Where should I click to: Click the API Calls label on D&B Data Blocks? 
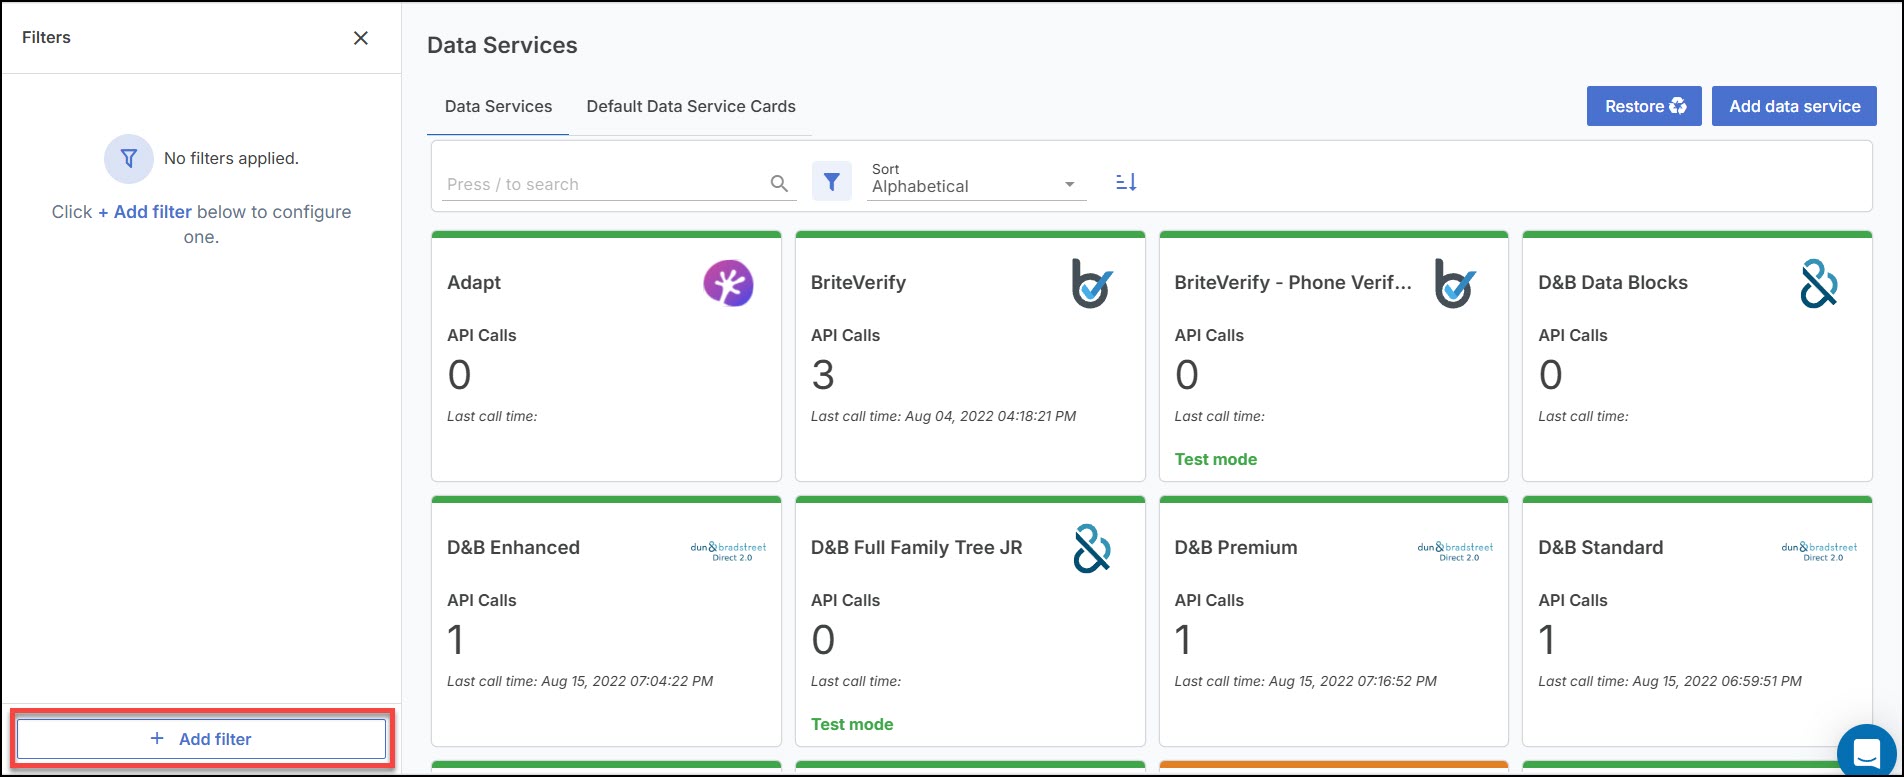pyautogui.click(x=1573, y=335)
